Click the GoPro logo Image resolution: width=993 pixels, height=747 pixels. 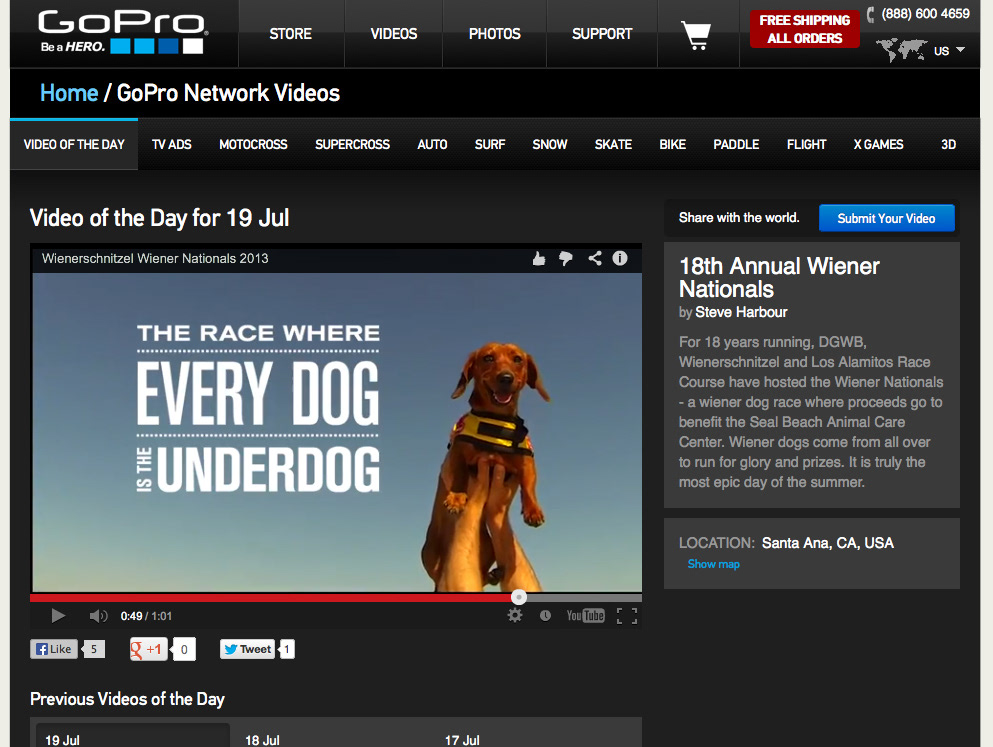click(x=122, y=32)
